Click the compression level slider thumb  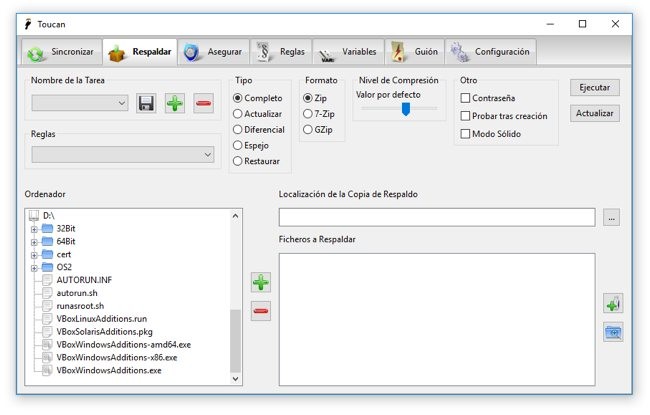406,109
